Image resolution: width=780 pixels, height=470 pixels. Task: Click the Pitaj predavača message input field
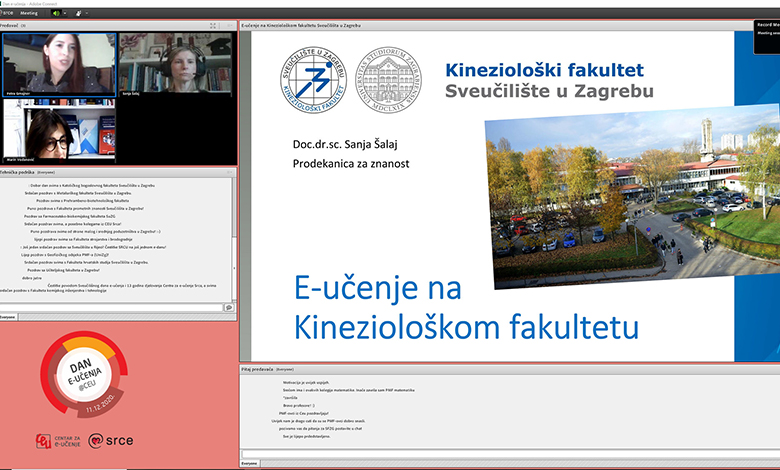click(x=510, y=454)
